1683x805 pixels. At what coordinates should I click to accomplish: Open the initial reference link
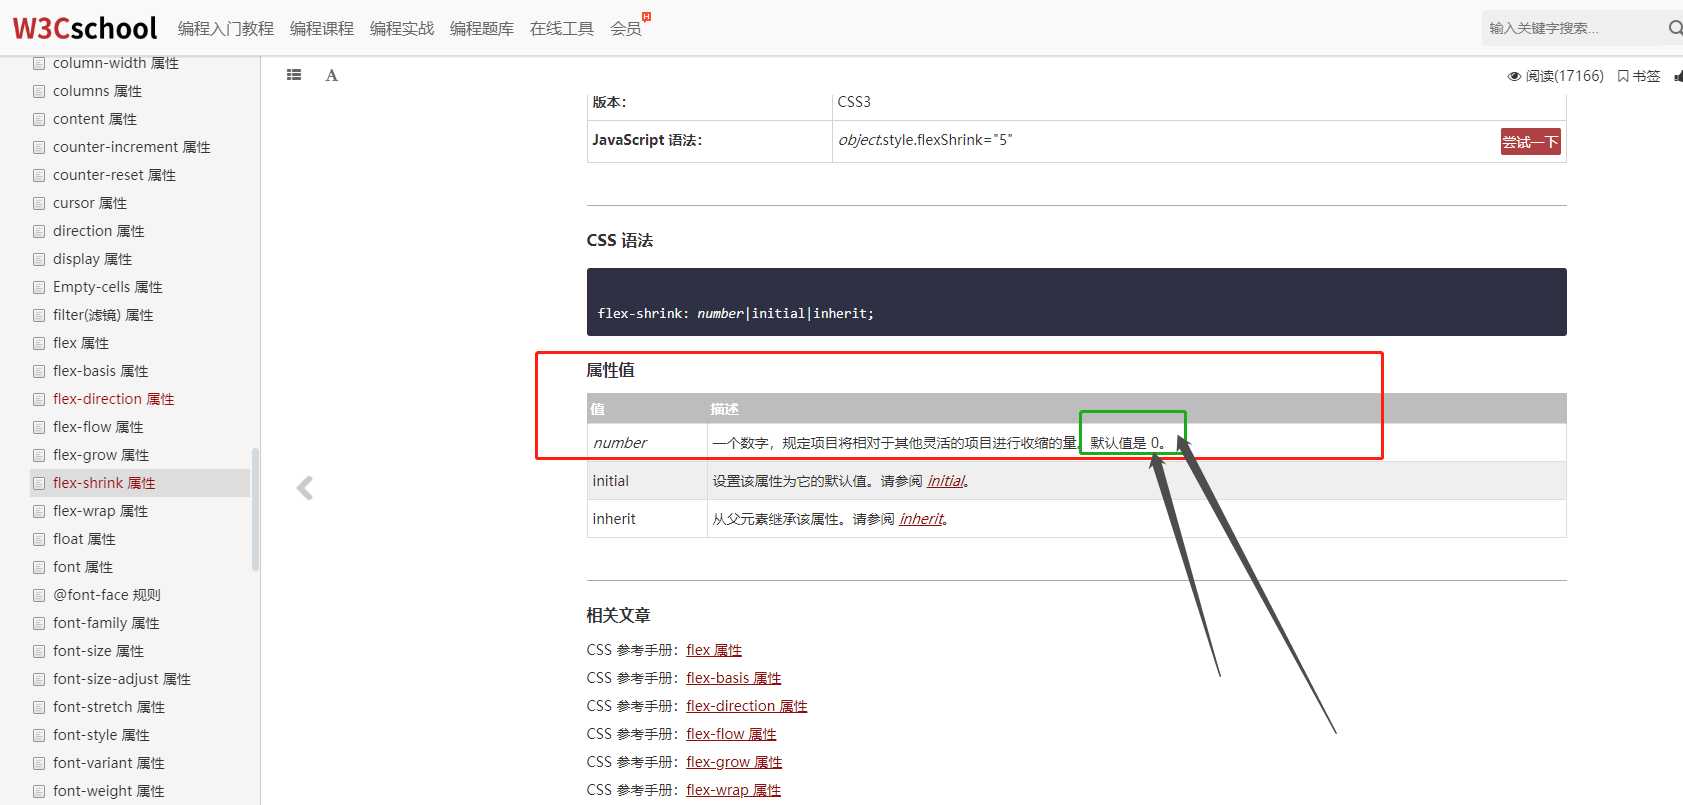pos(946,481)
